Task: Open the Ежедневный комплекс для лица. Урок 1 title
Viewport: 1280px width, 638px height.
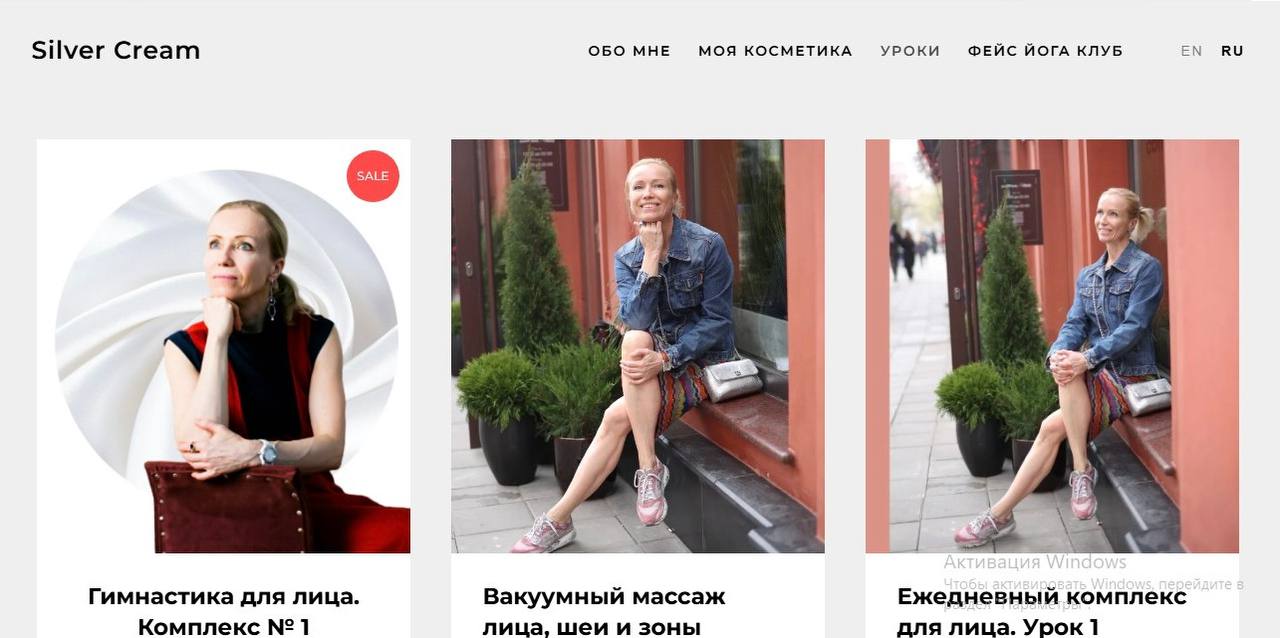Action: 1042,611
